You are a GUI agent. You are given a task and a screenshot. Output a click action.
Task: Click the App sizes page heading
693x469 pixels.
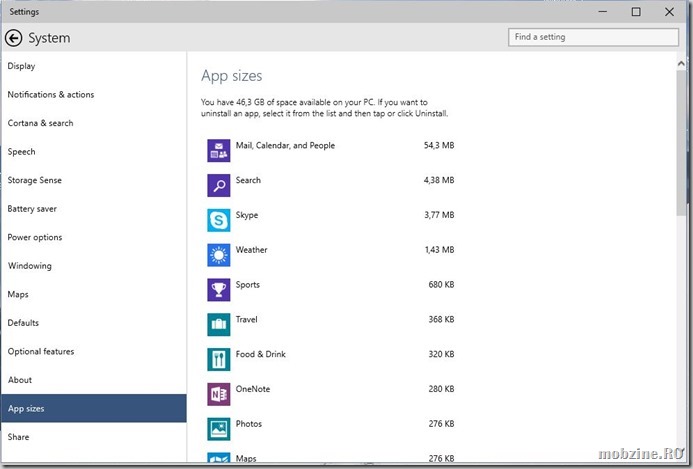232,76
